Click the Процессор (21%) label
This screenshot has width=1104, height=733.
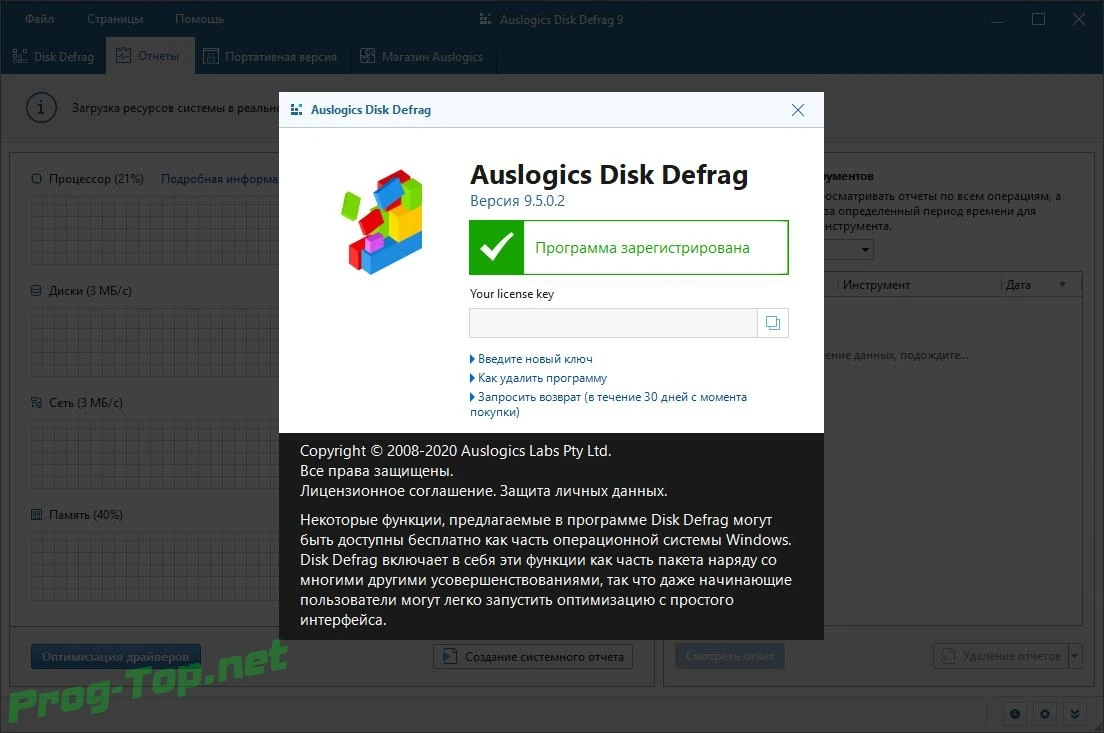(x=96, y=179)
